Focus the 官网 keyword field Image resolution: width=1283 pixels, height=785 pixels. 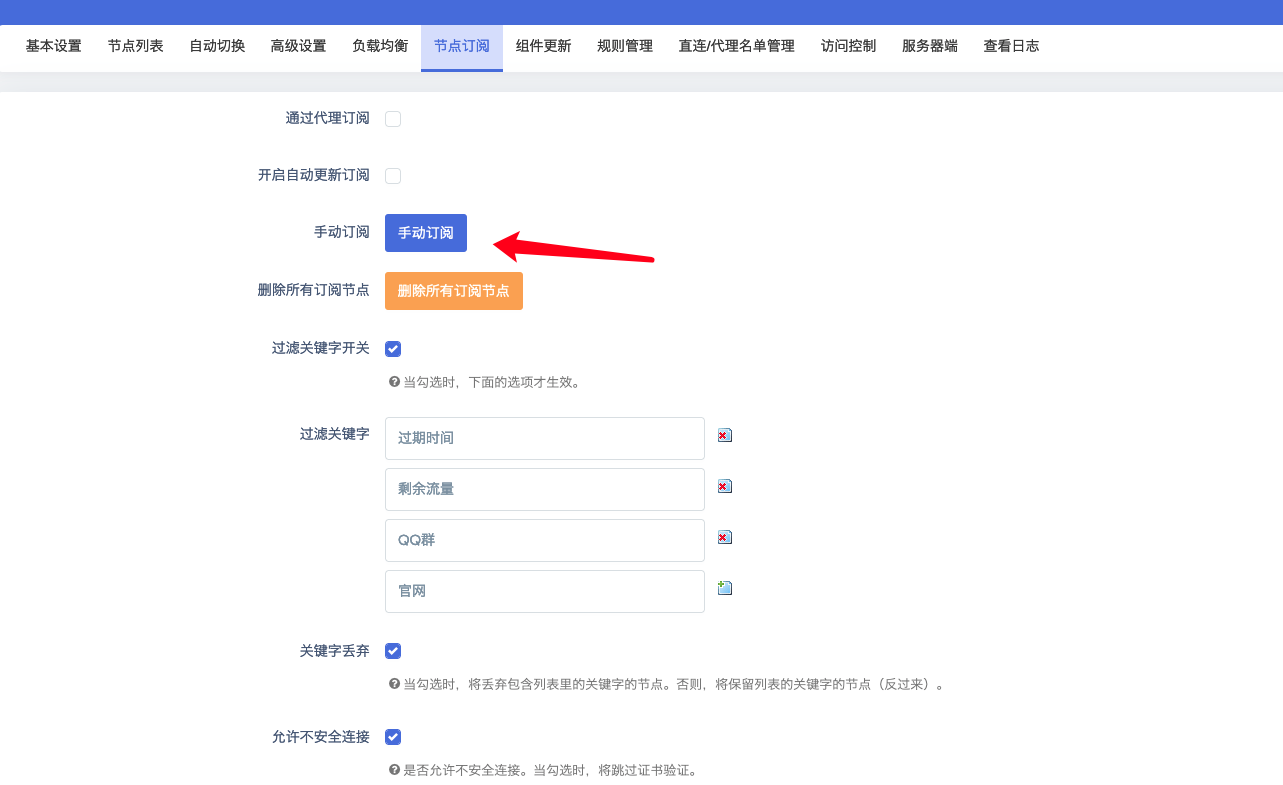click(x=545, y=591)
